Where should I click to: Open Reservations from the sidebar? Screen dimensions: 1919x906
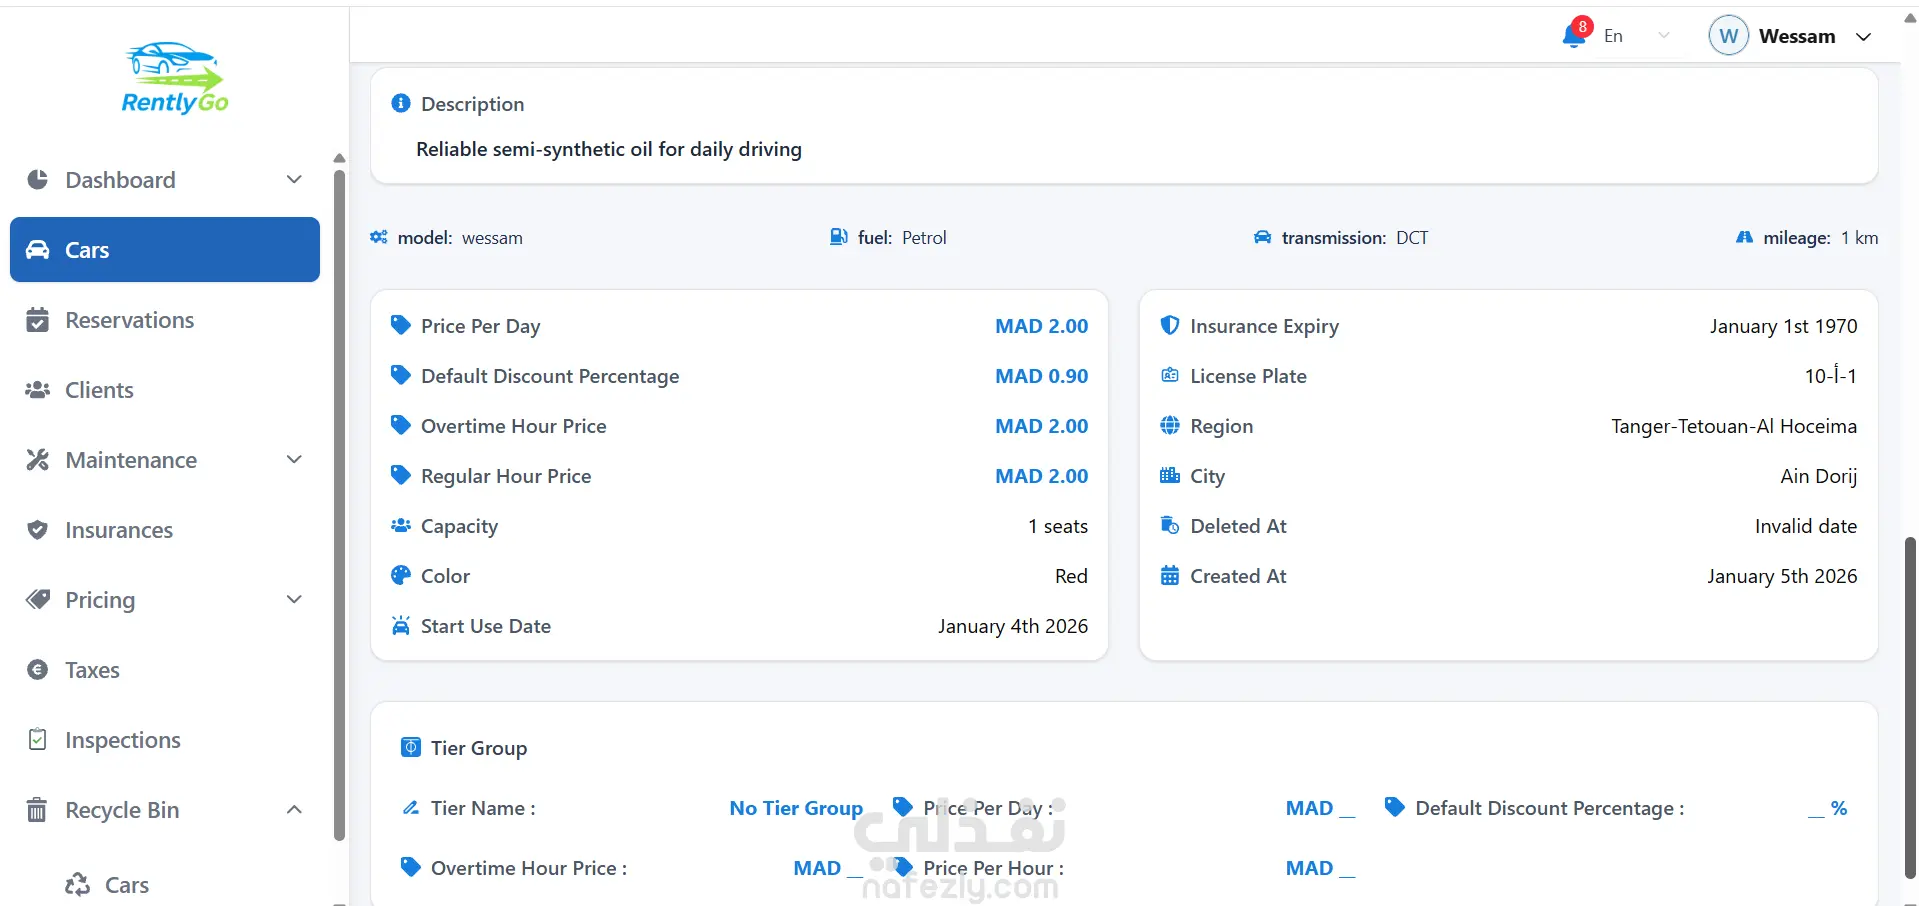(x=129, y=320)
